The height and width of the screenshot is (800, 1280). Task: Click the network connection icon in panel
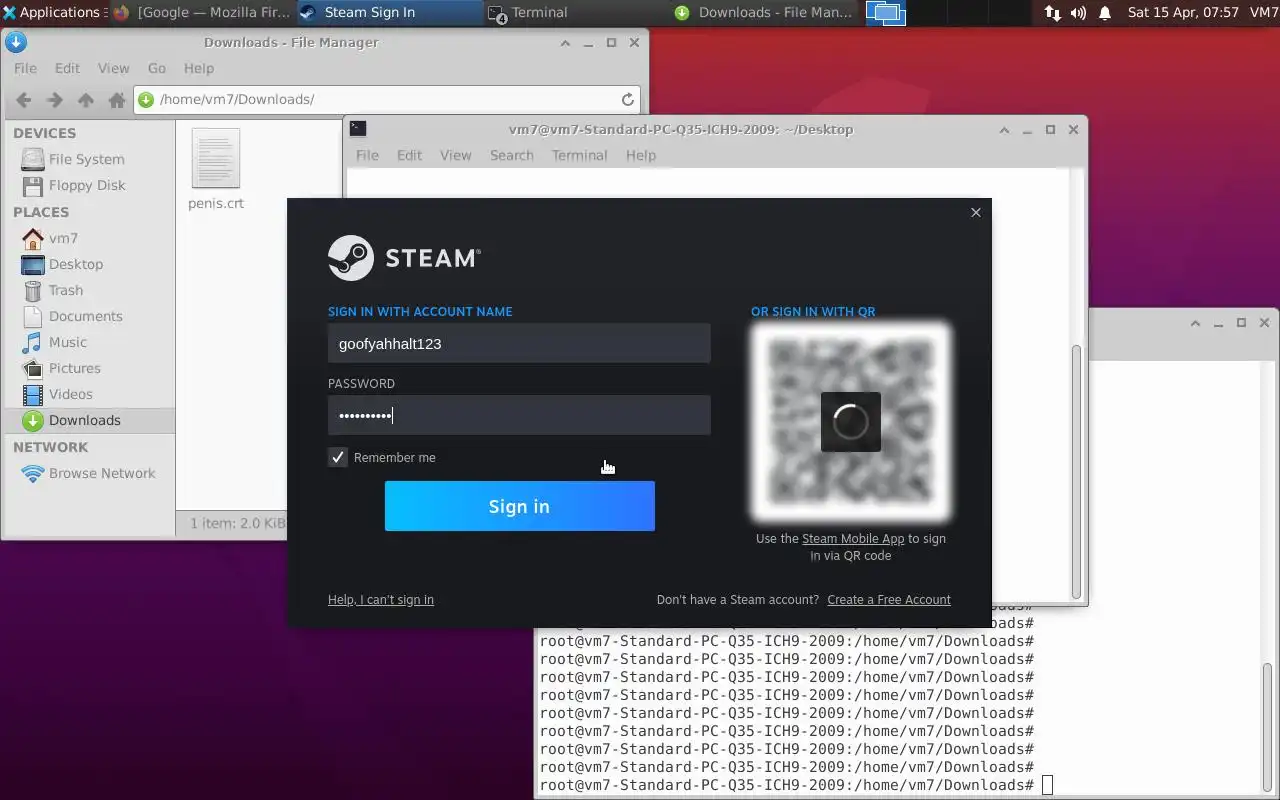[x=1052, y=13]
